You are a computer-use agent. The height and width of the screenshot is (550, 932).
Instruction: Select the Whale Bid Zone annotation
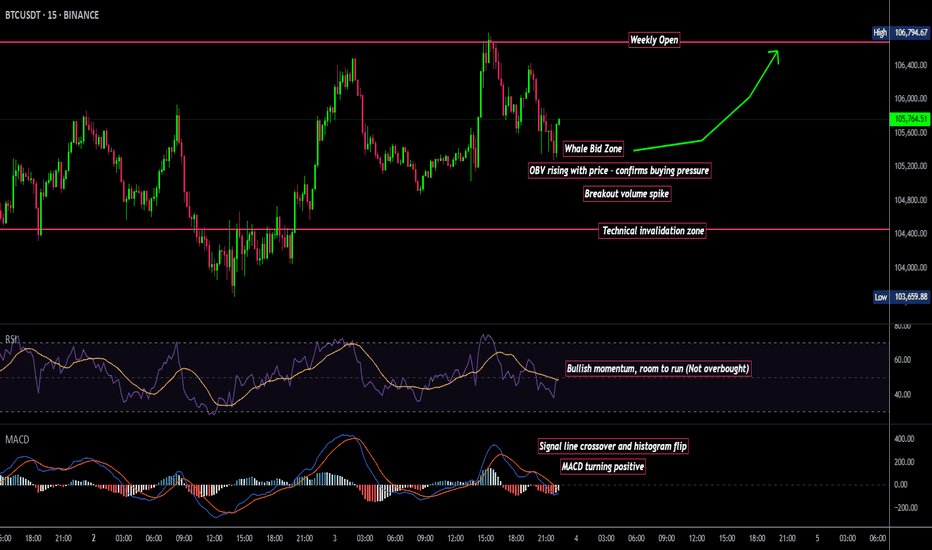point(593,149)
